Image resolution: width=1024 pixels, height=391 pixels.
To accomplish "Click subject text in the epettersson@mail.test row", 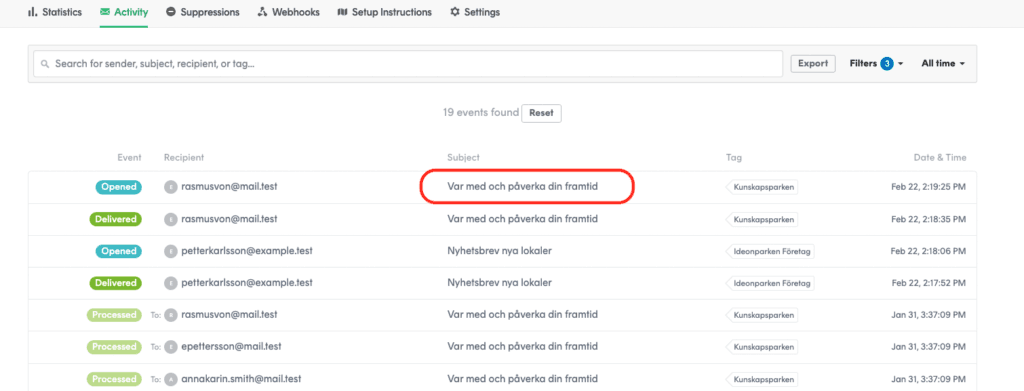I will (523, 347).
